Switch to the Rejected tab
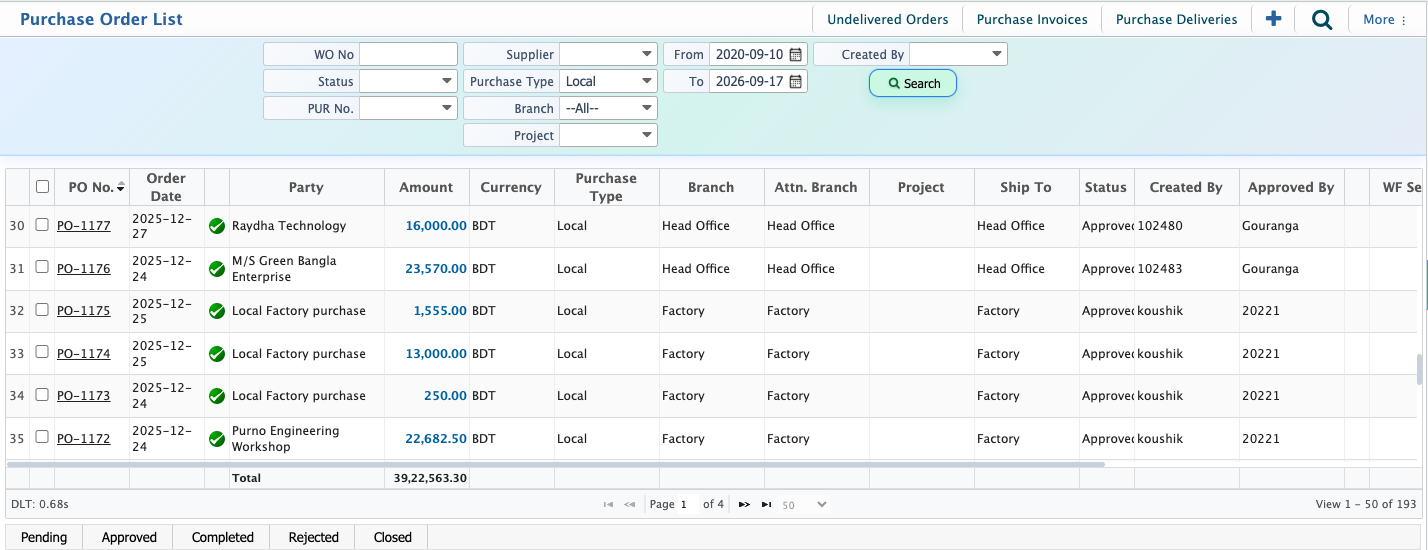 [313, 537]
